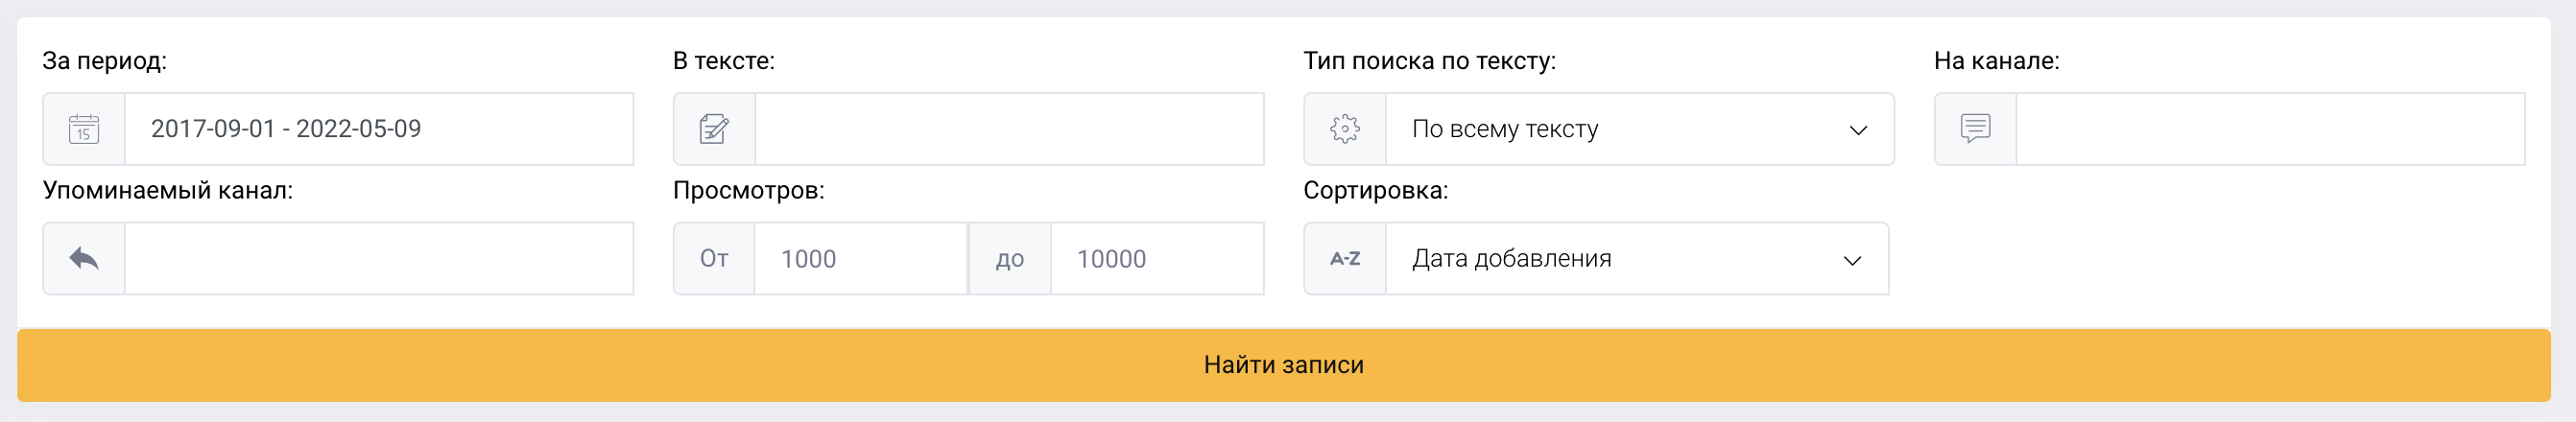
Task: Focus the date range field 2017-09-01 - 2022-05-09
Action: tap(378, 129)
